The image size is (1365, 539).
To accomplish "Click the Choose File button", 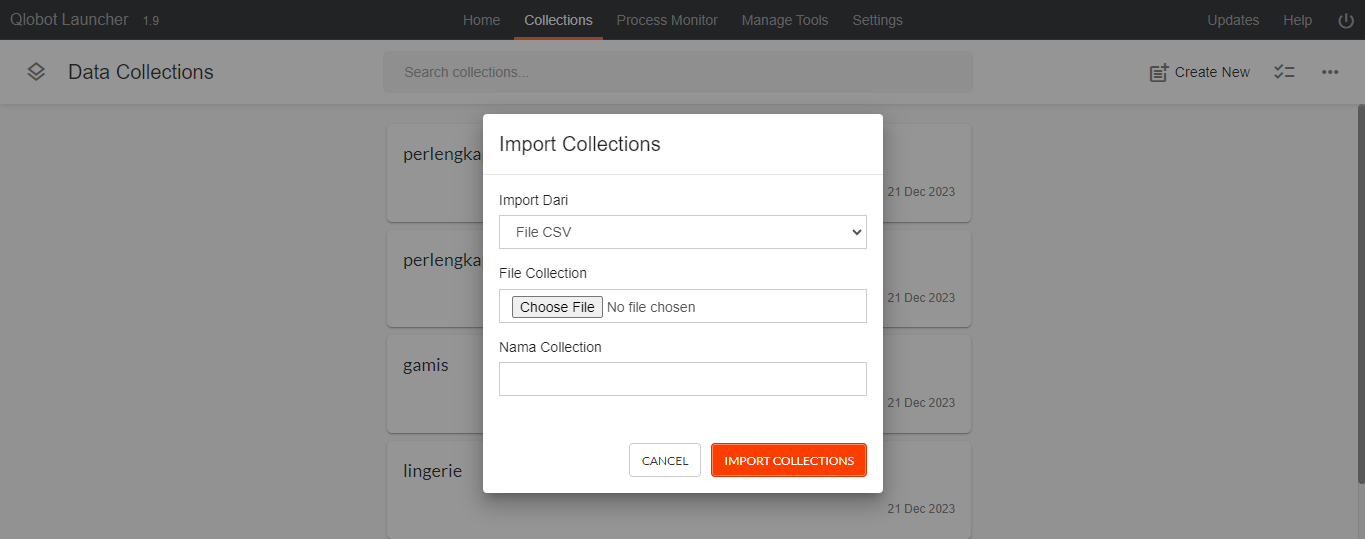I will coord(557,307).
